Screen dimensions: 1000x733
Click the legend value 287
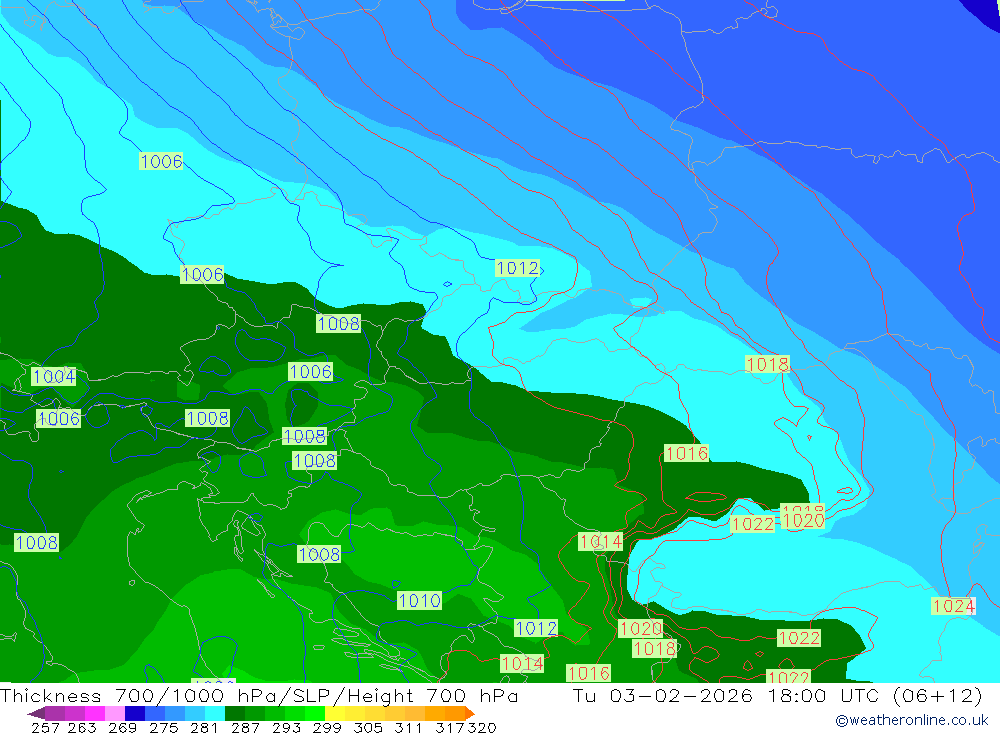[x=245, y=727]
